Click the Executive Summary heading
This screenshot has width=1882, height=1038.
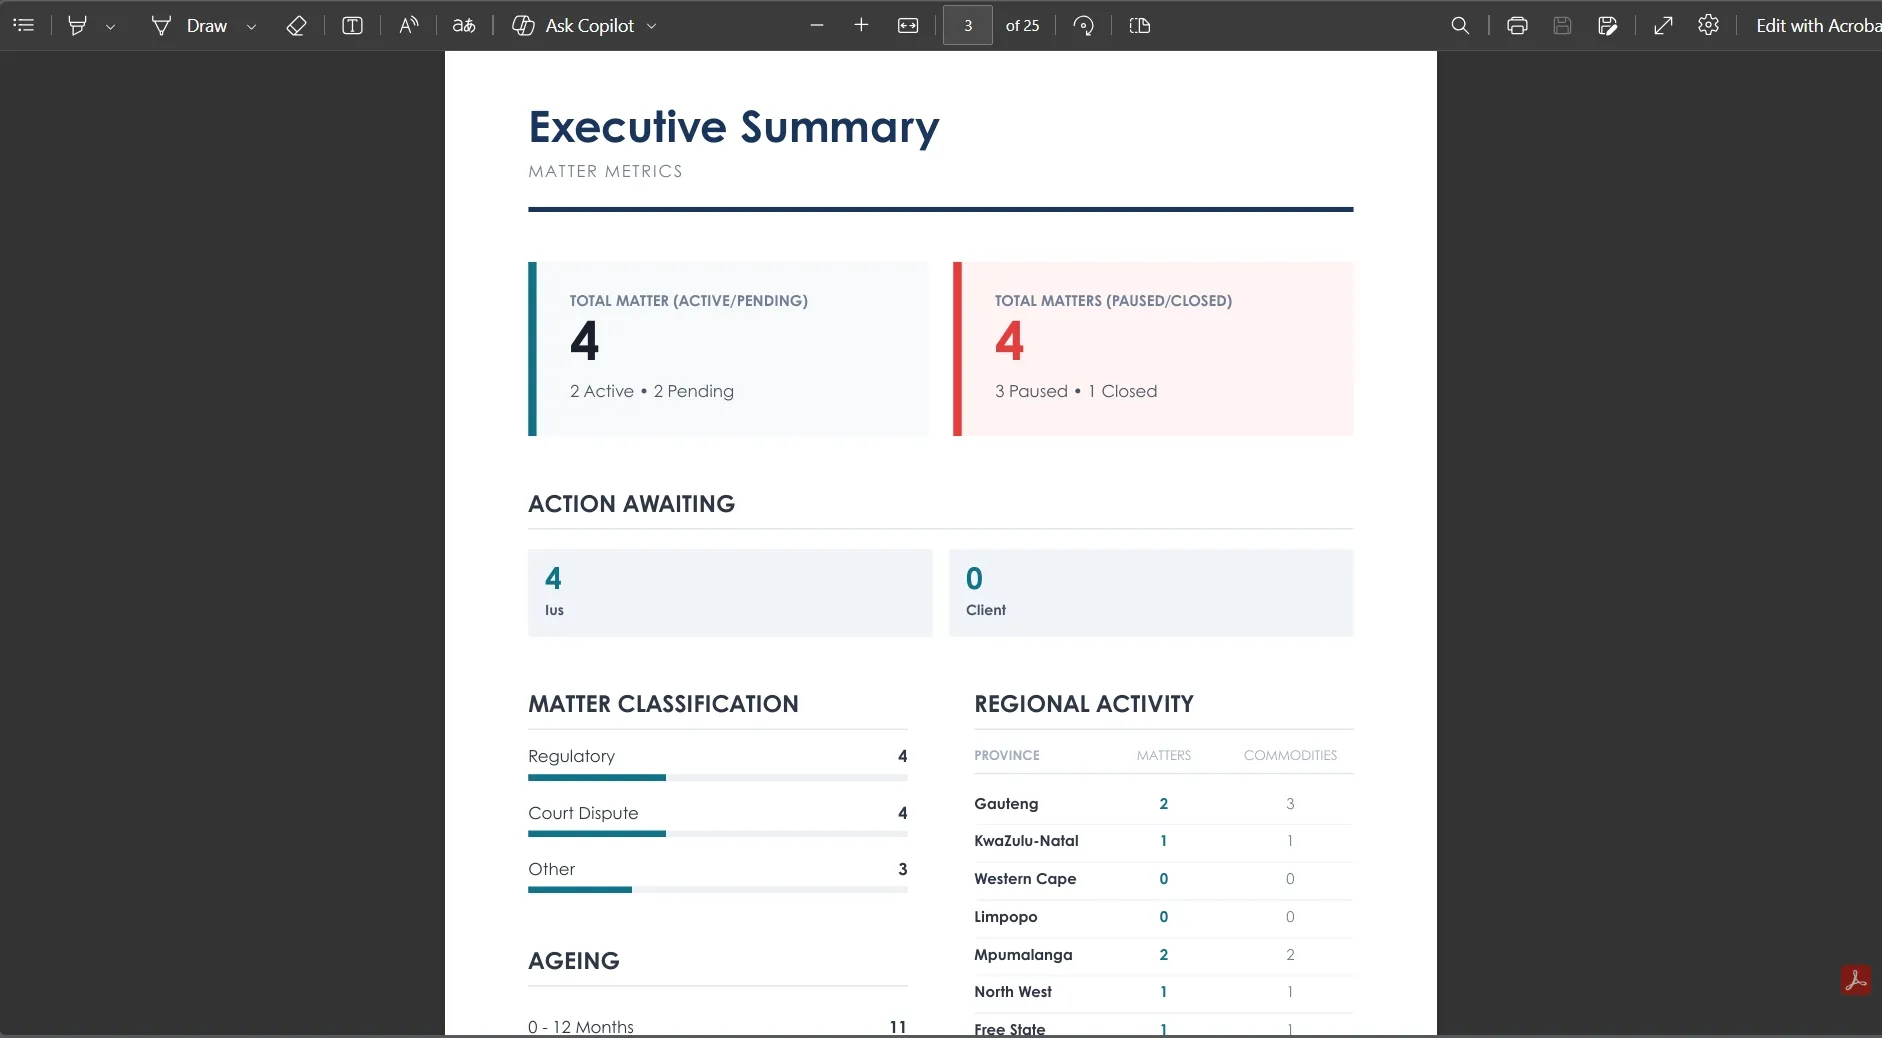pos(734,128)
